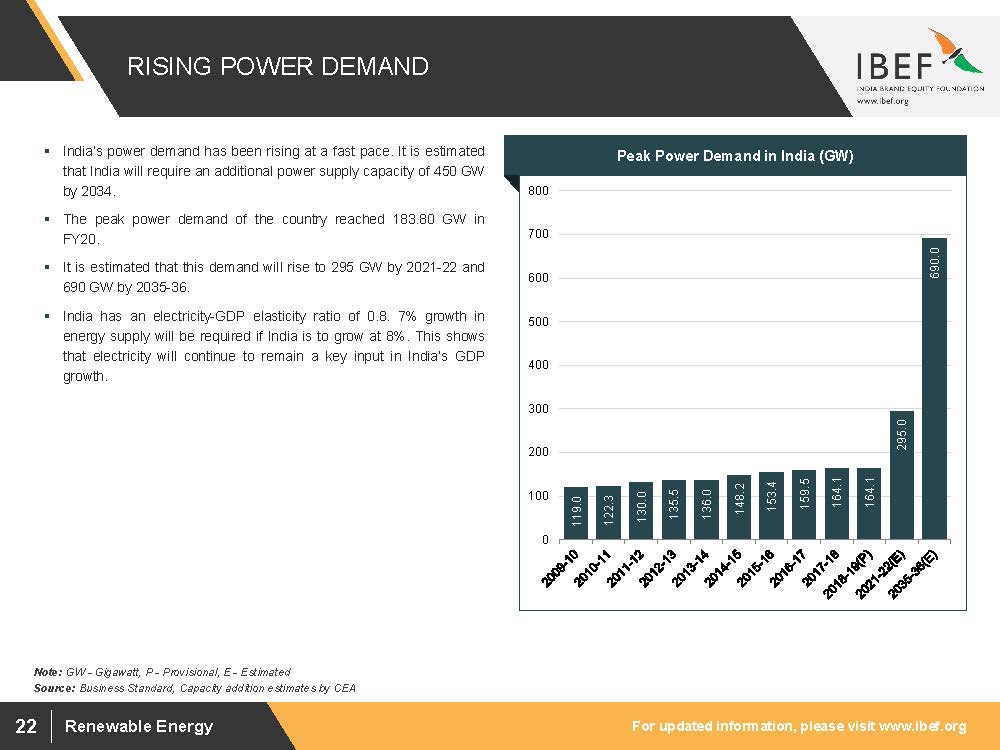Click the bullet about additional 450 GW capacity
The height and width of the screenshot is (750, 1000).
point(273,170)
